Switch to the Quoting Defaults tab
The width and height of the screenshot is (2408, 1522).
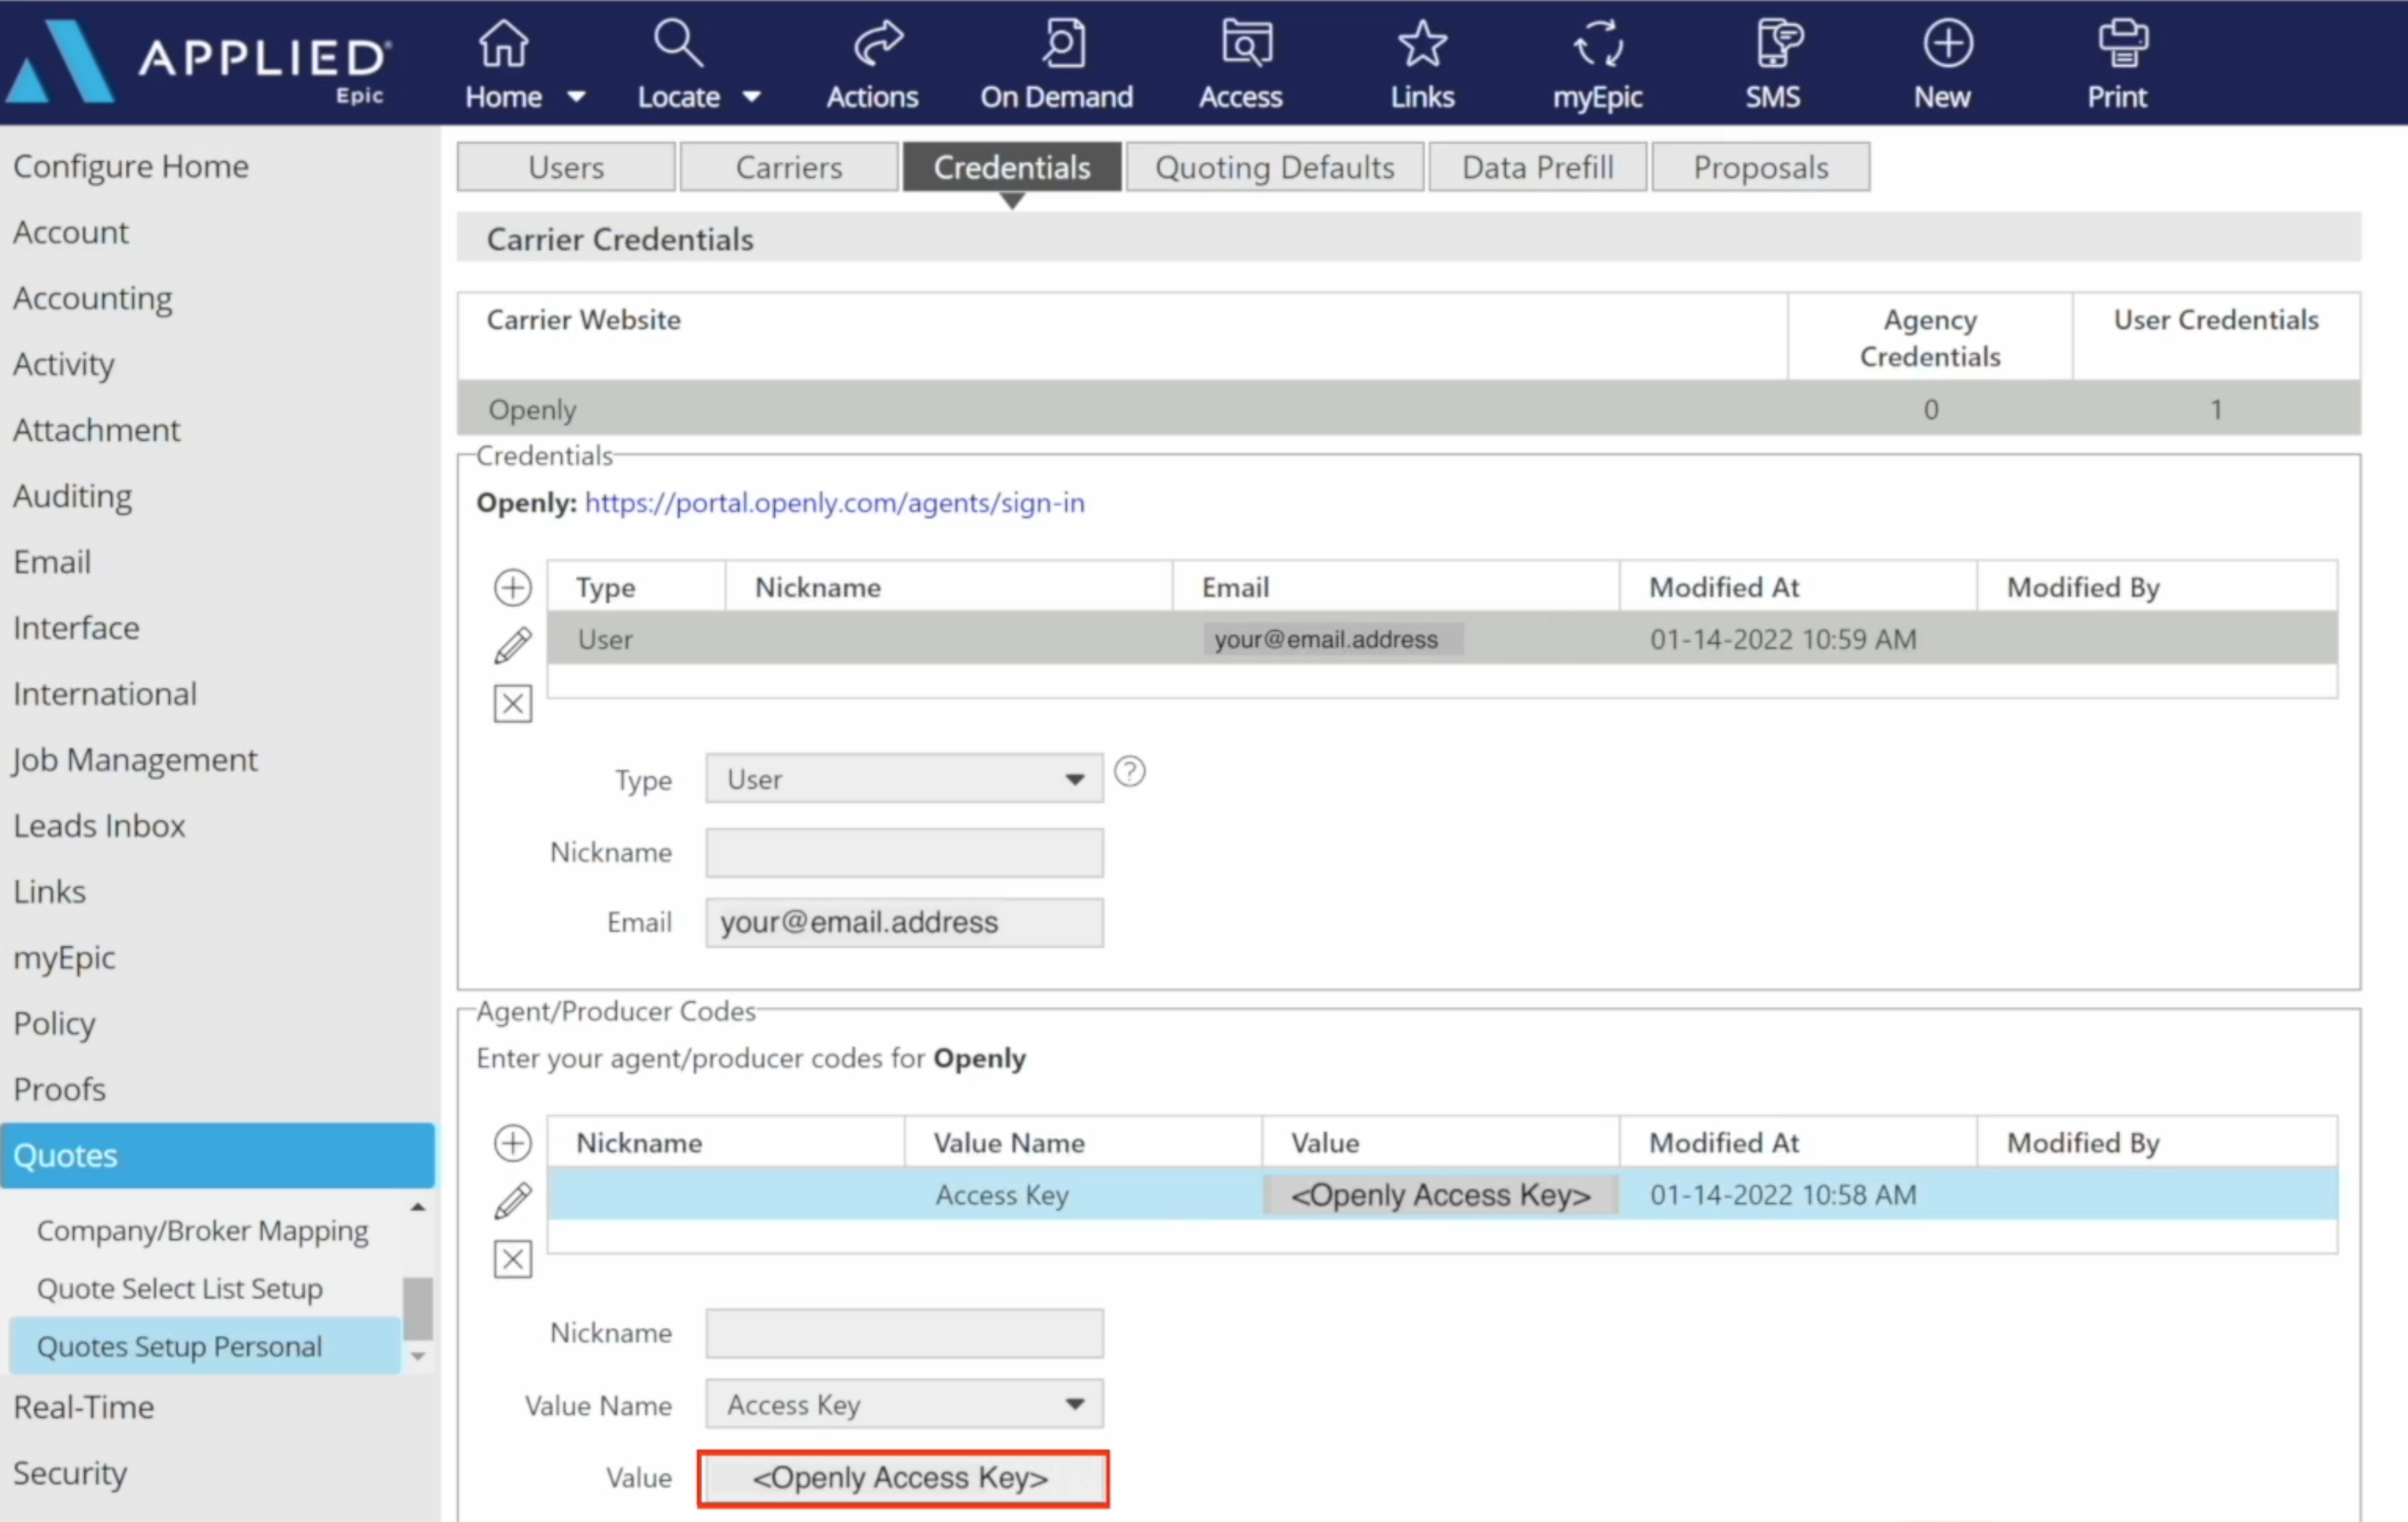(1274, 167)
